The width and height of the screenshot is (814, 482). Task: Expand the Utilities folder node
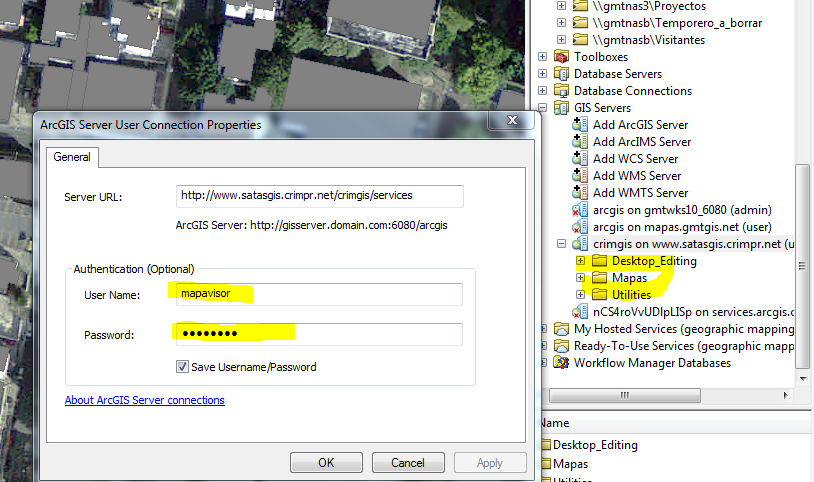(x=580, y=294)
